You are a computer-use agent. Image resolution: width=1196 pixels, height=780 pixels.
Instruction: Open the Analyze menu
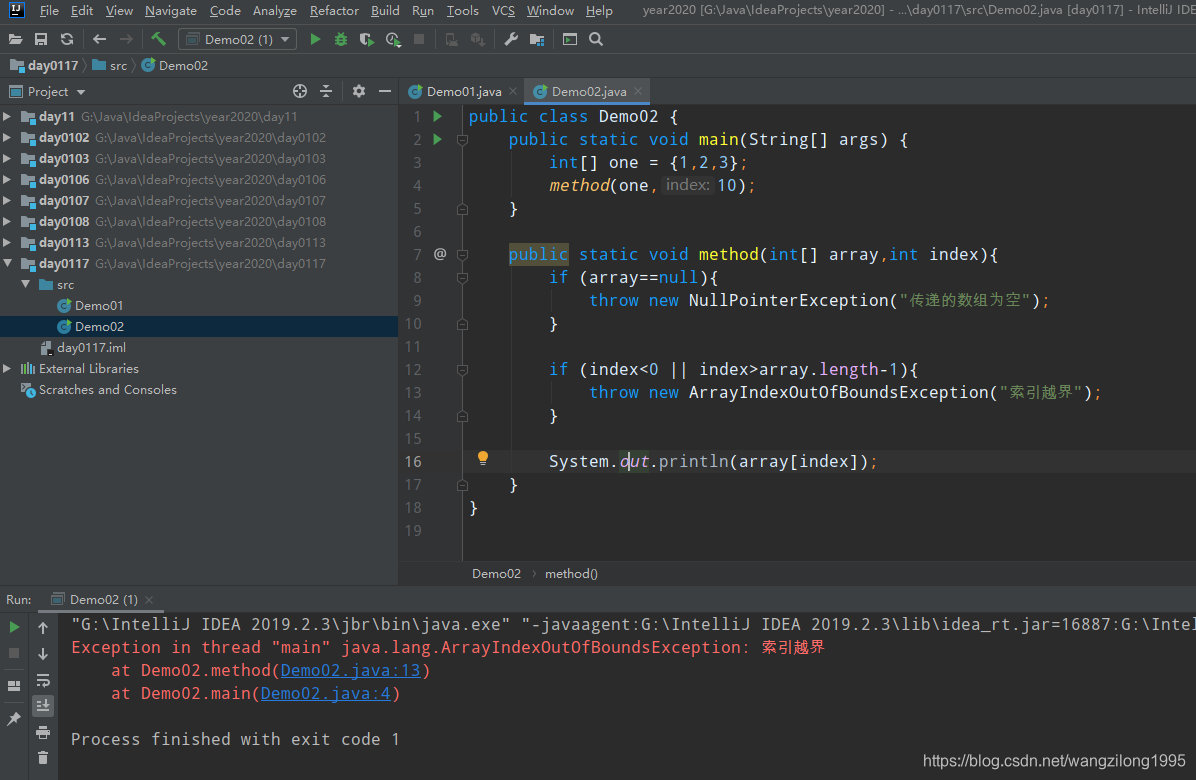tap(275, 11)
